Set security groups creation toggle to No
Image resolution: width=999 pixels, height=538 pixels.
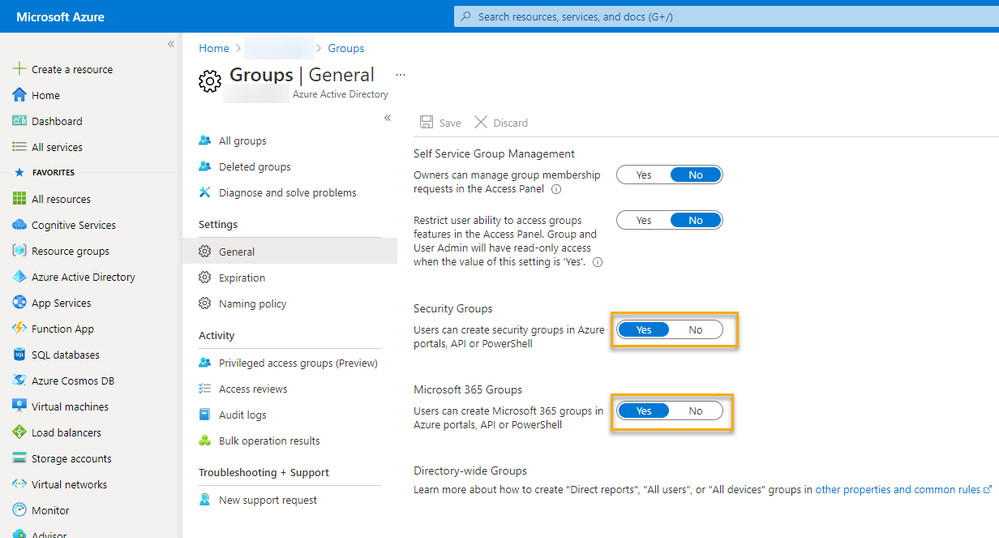pos(696,330)
